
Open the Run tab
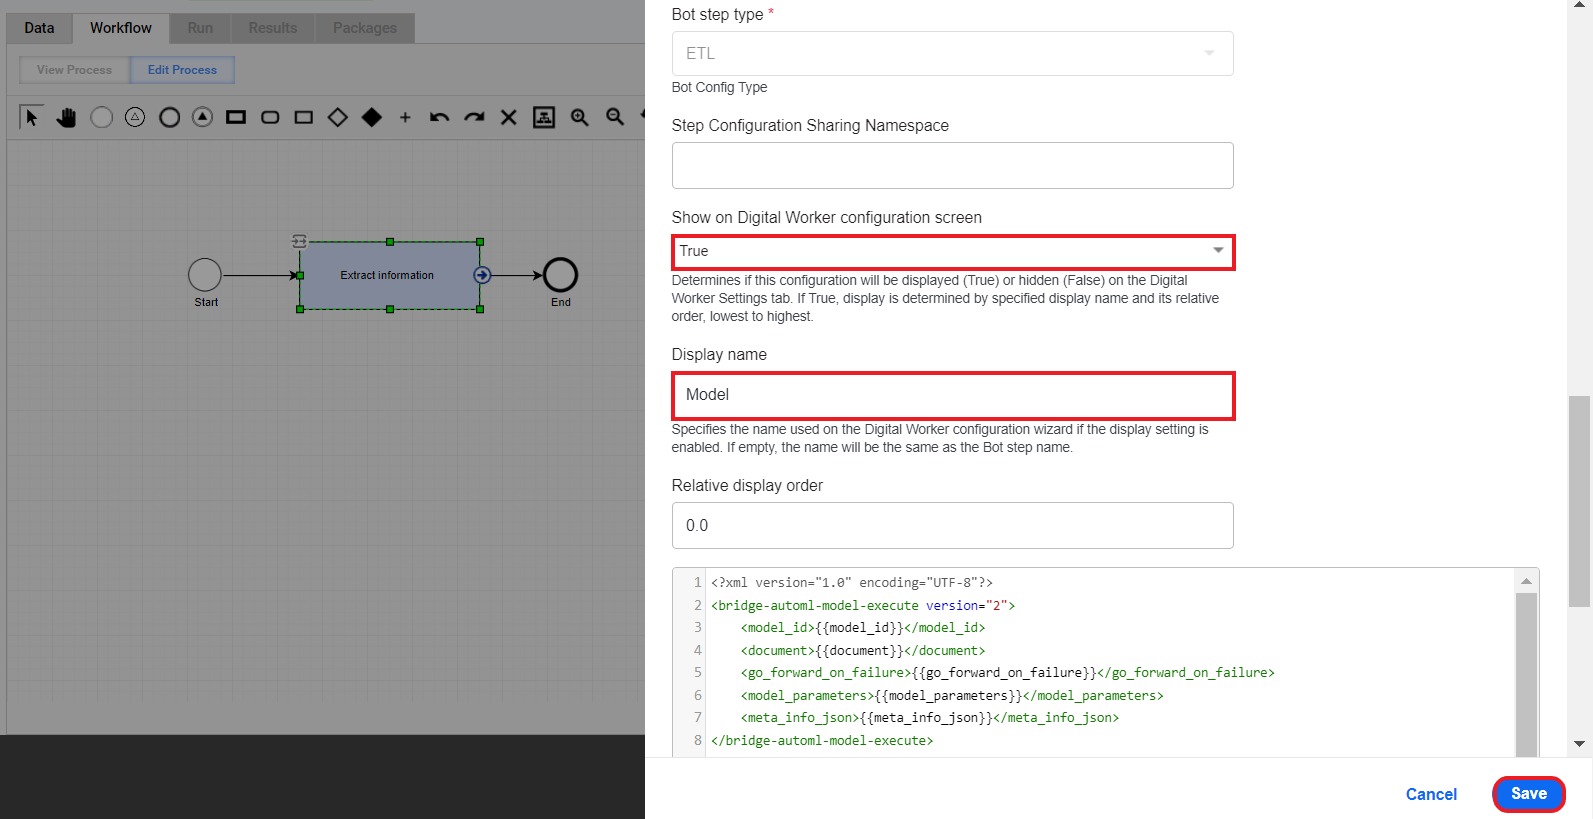(200, 28)
